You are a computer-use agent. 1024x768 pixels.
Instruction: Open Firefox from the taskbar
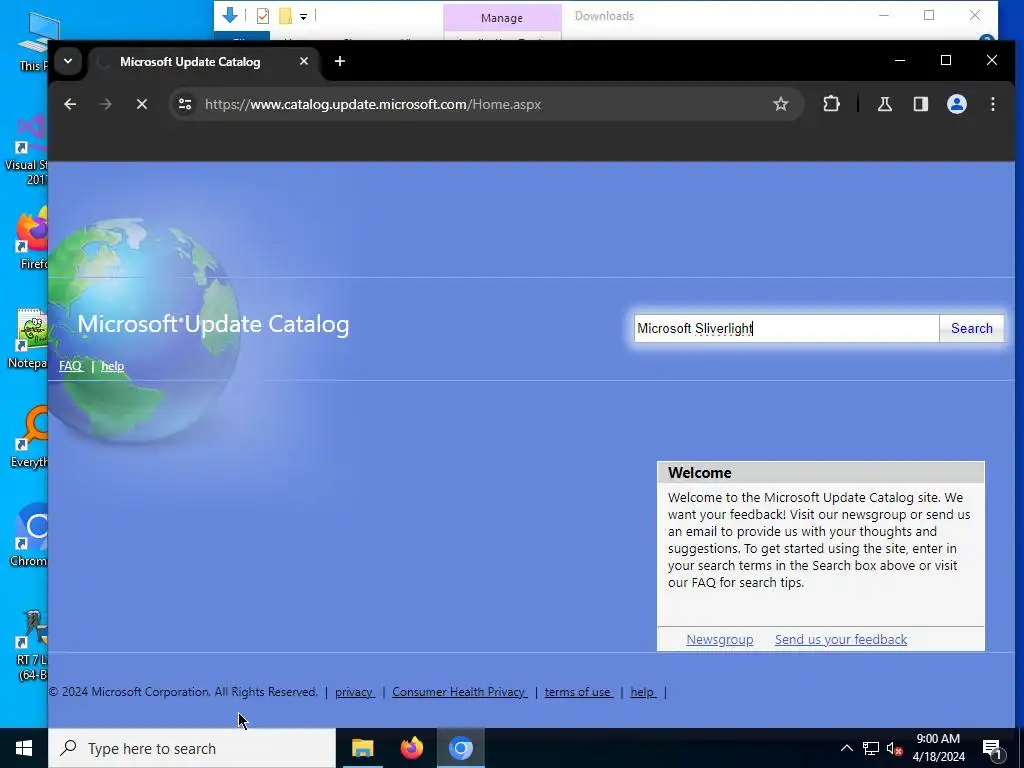tap(411, 748)
